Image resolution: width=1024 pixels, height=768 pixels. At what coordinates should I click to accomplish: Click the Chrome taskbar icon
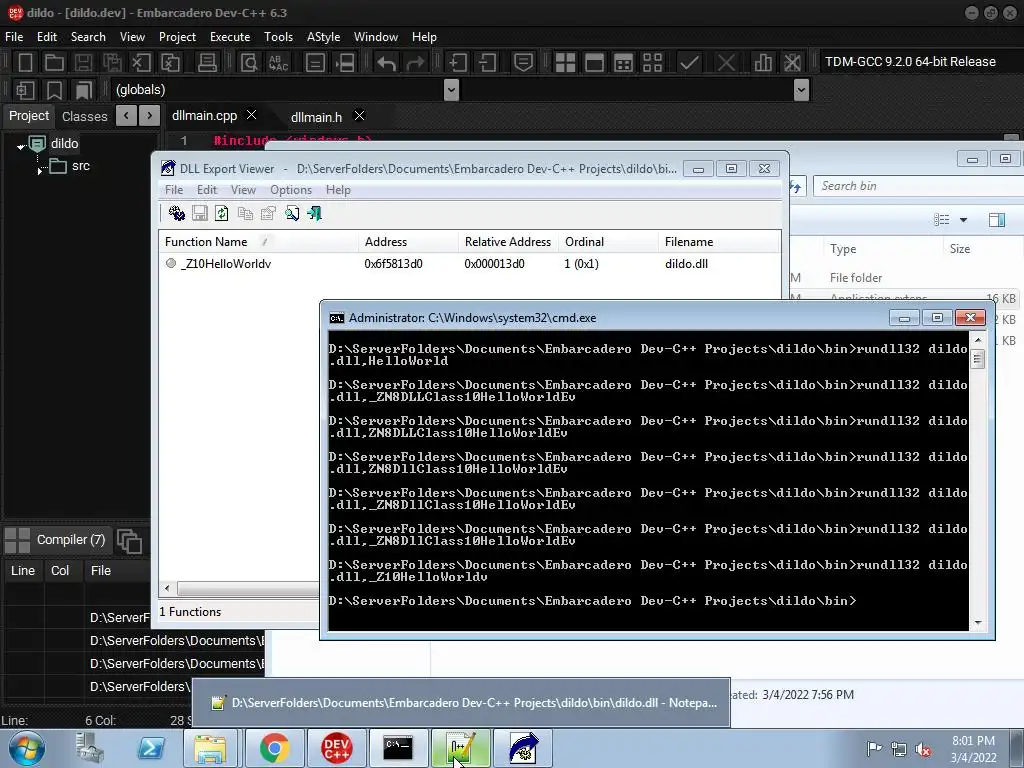[274, 748]
